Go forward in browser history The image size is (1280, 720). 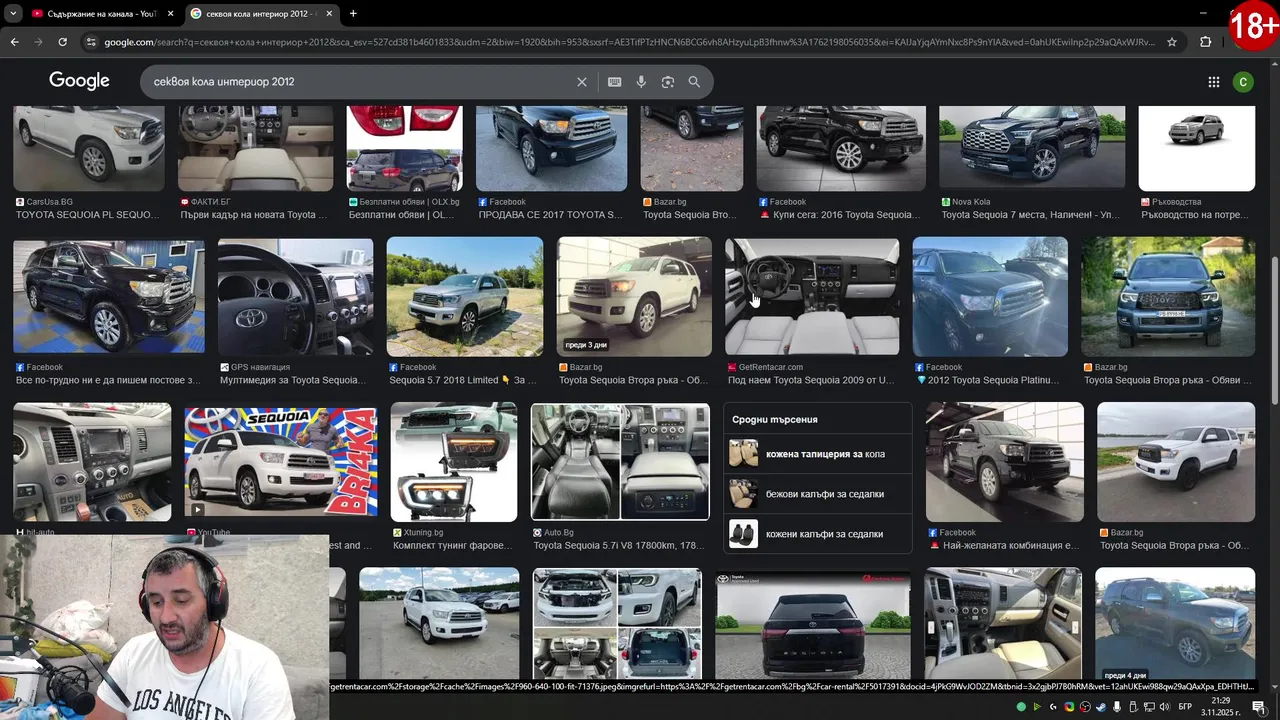point(39,42)
